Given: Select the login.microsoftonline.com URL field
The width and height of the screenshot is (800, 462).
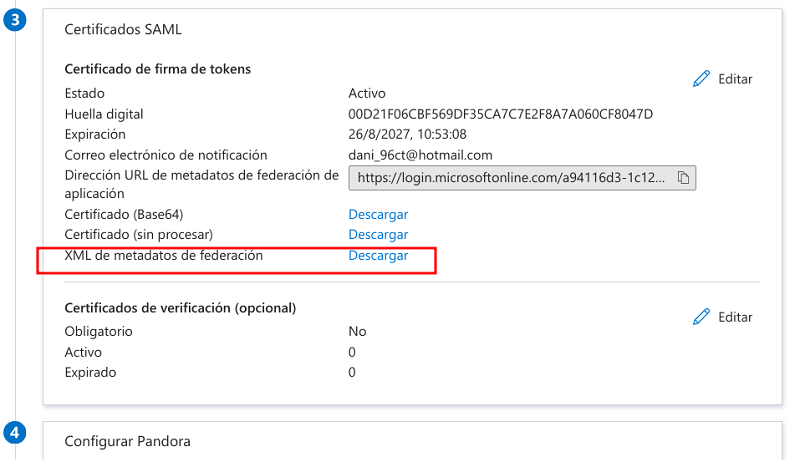Looking at the screenshot, I should 522,178.
